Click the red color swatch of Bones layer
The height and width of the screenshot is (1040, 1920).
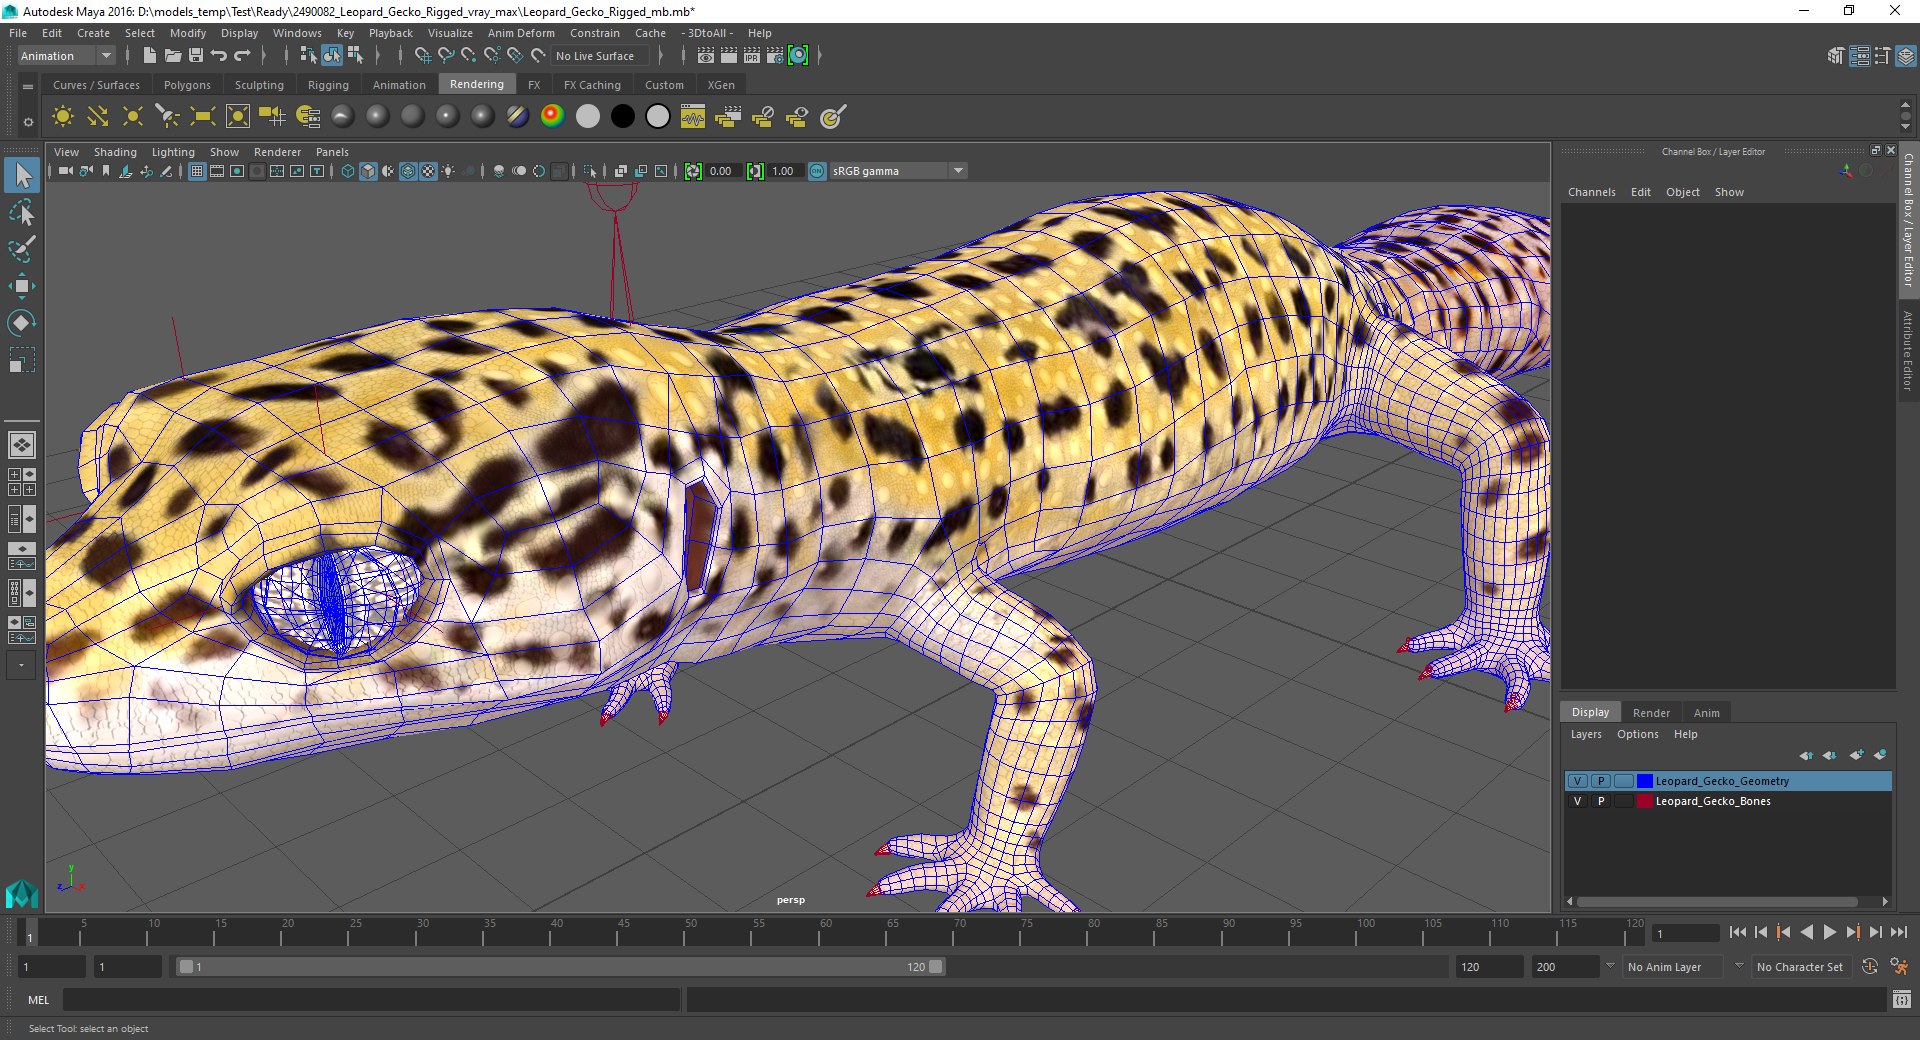coord(1645,801)
